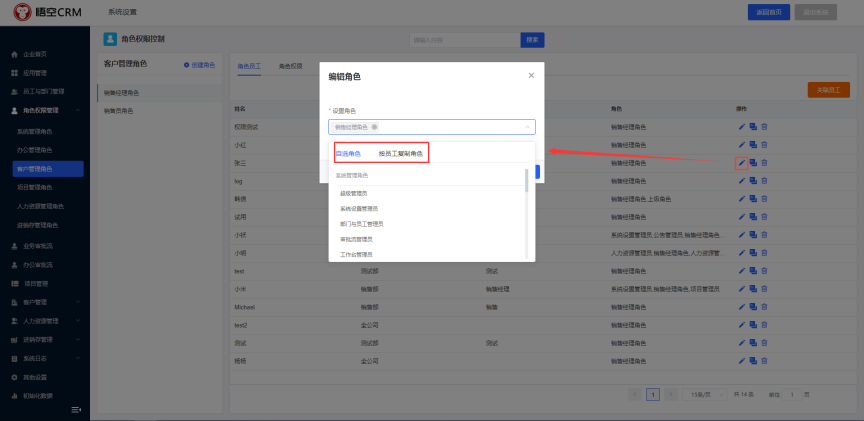Click the delete icon in the test2 row
Viewport: 864px width, 421px height.
[x=764, y=325]
